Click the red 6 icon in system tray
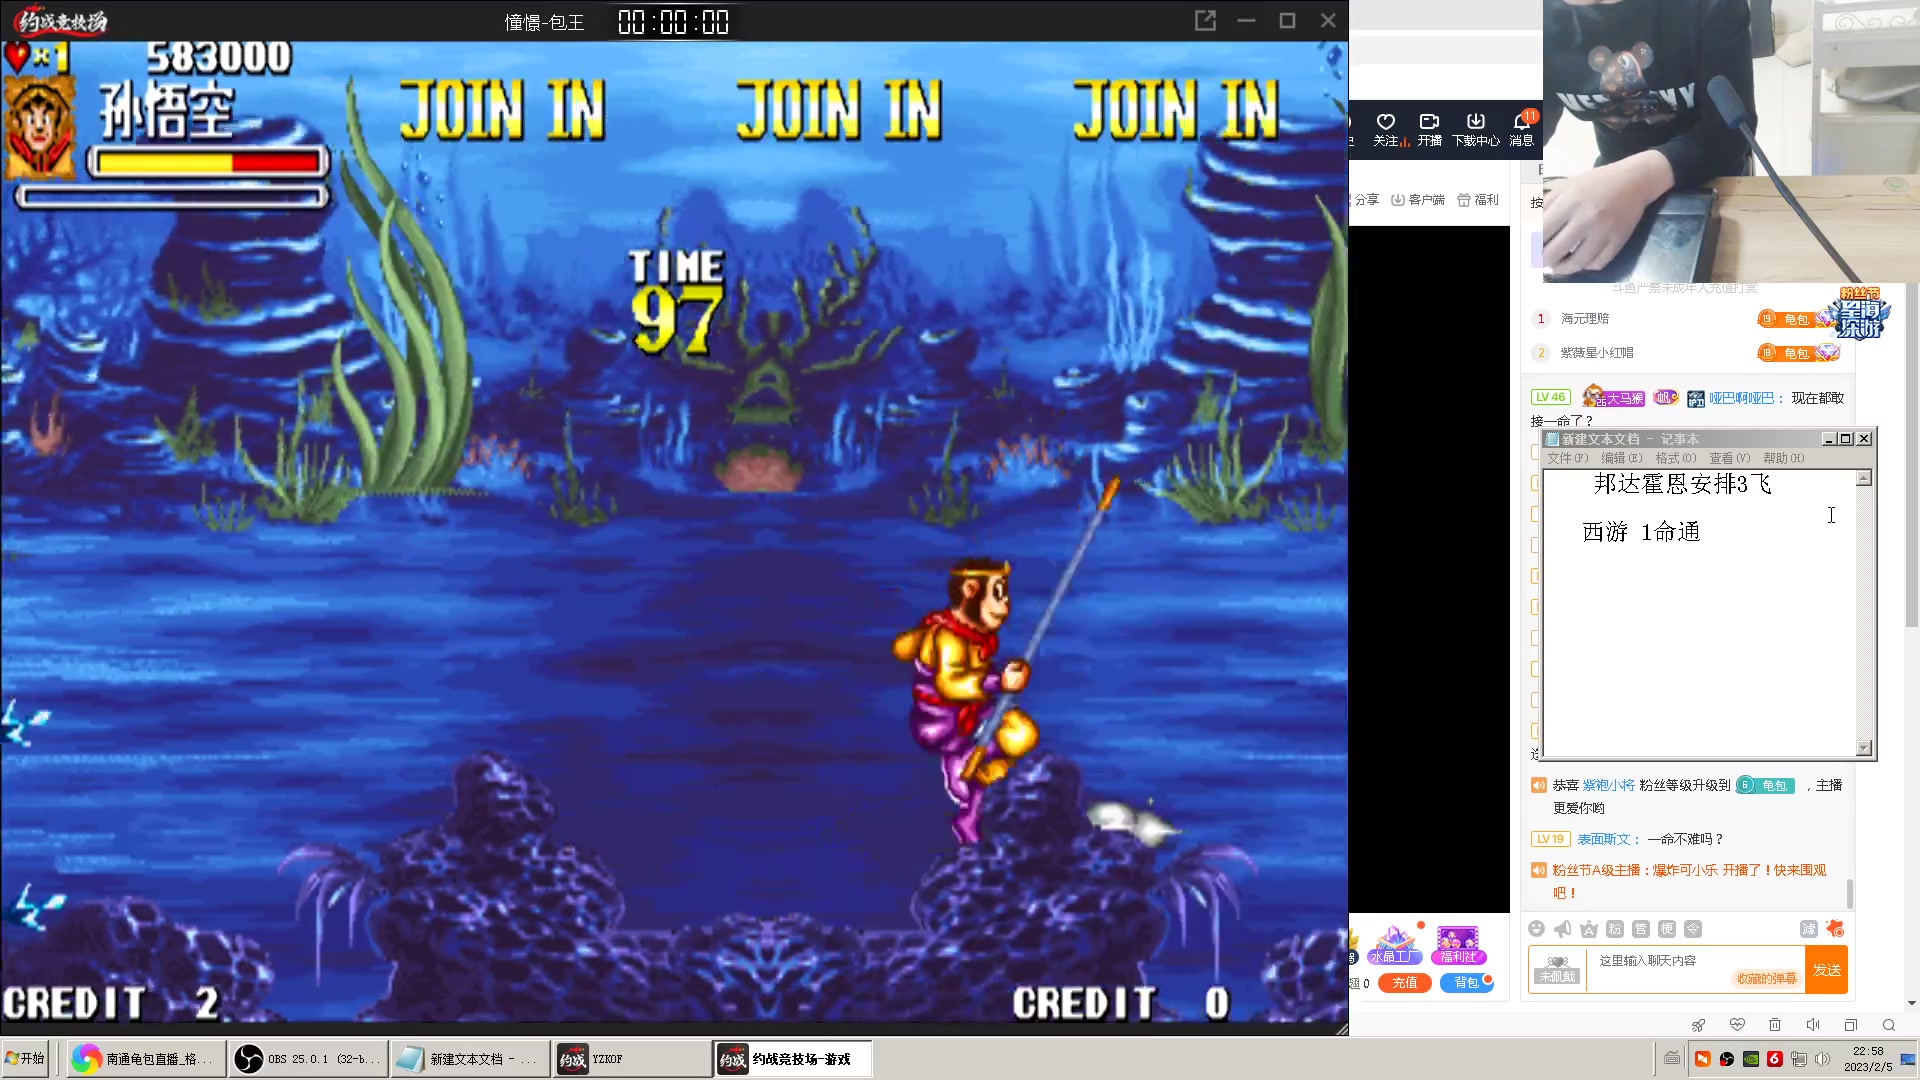 point(1775,1059)
